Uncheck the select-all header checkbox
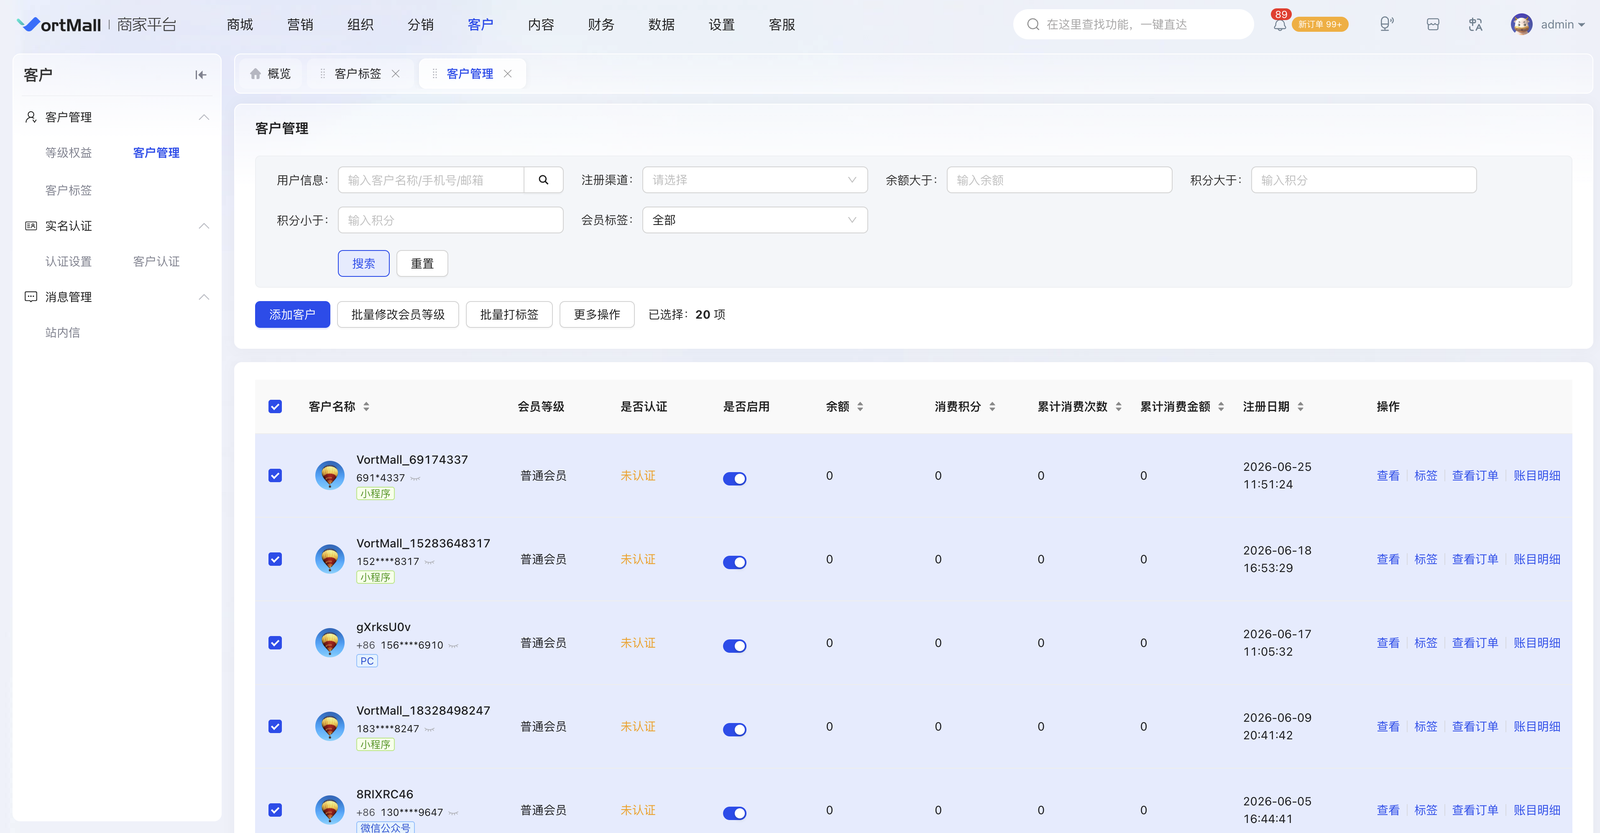1600x833 pixels. [275, 407]
